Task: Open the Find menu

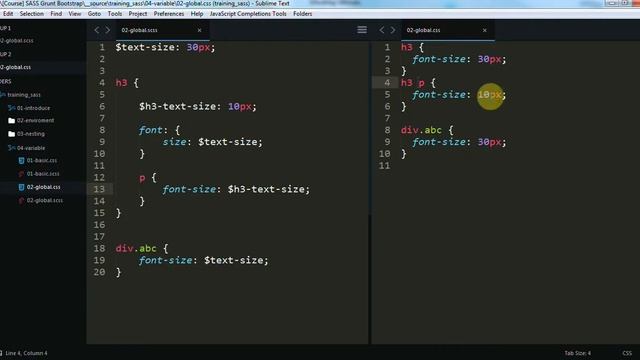Action: (56, 14)
